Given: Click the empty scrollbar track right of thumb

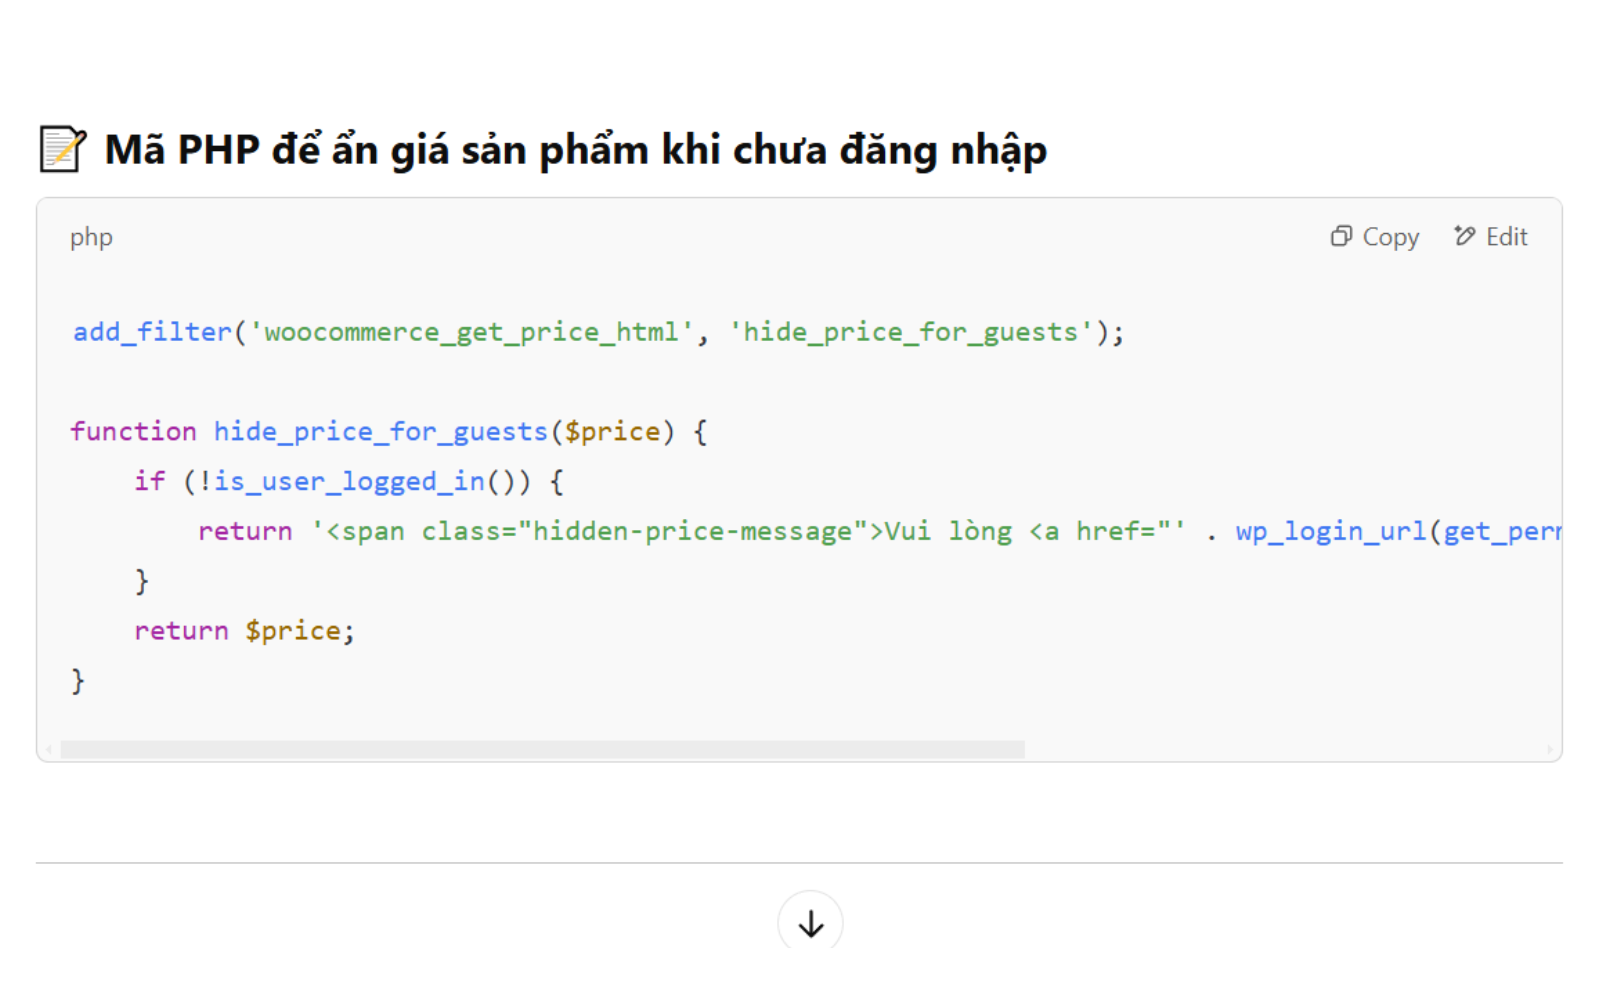Looking at the screenshot, I should click(x=1284, y=750).
